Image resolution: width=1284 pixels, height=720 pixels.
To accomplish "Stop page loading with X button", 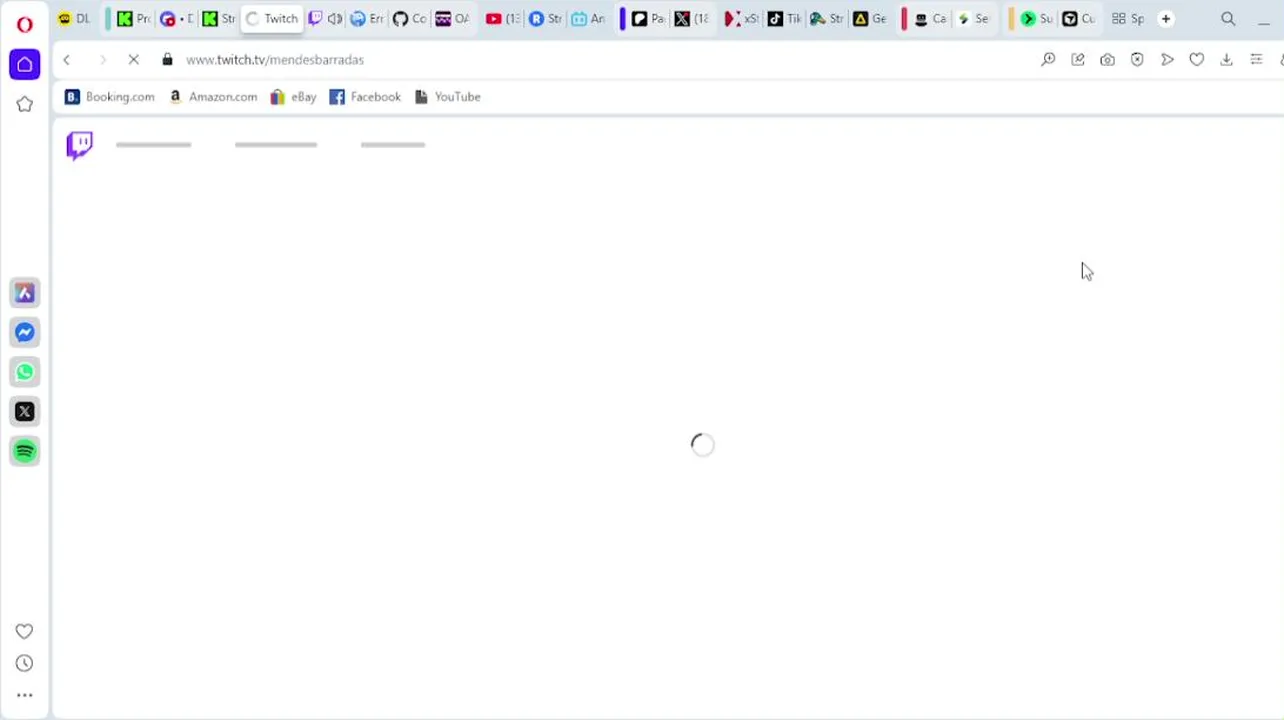I will pyautogui.click(x=133, y=60).
